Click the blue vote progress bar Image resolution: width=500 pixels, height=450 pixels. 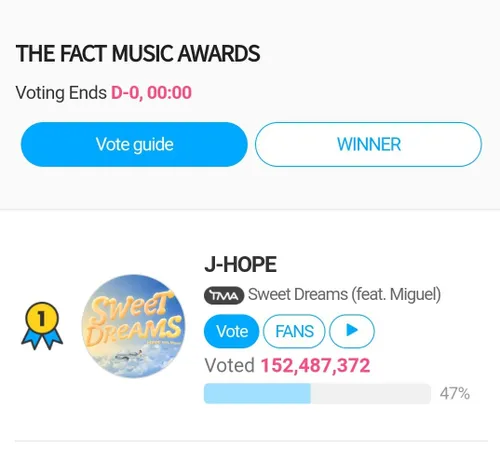pos(257,394)
